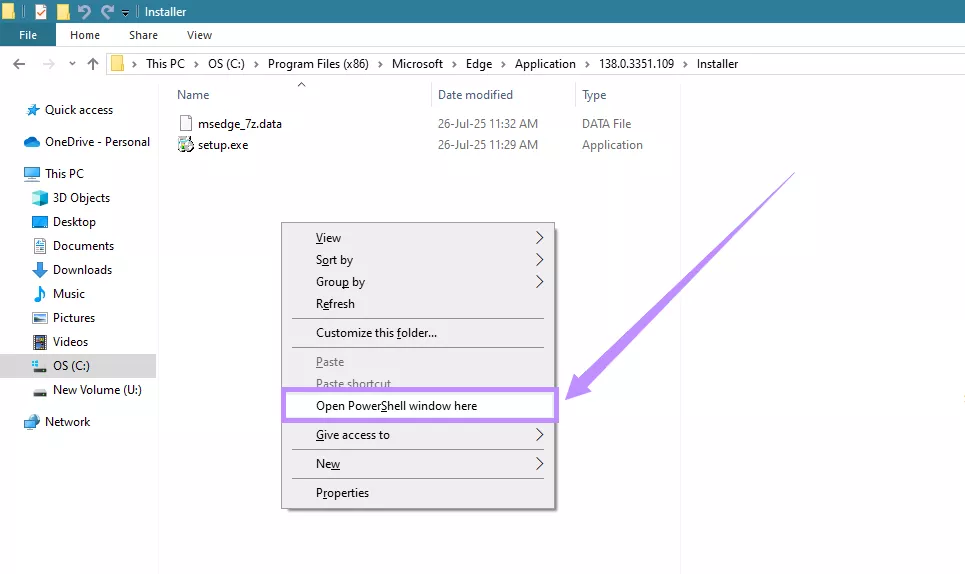Click 138.0.3351.109 in the address breadcrumb

[x=636, y=64]
